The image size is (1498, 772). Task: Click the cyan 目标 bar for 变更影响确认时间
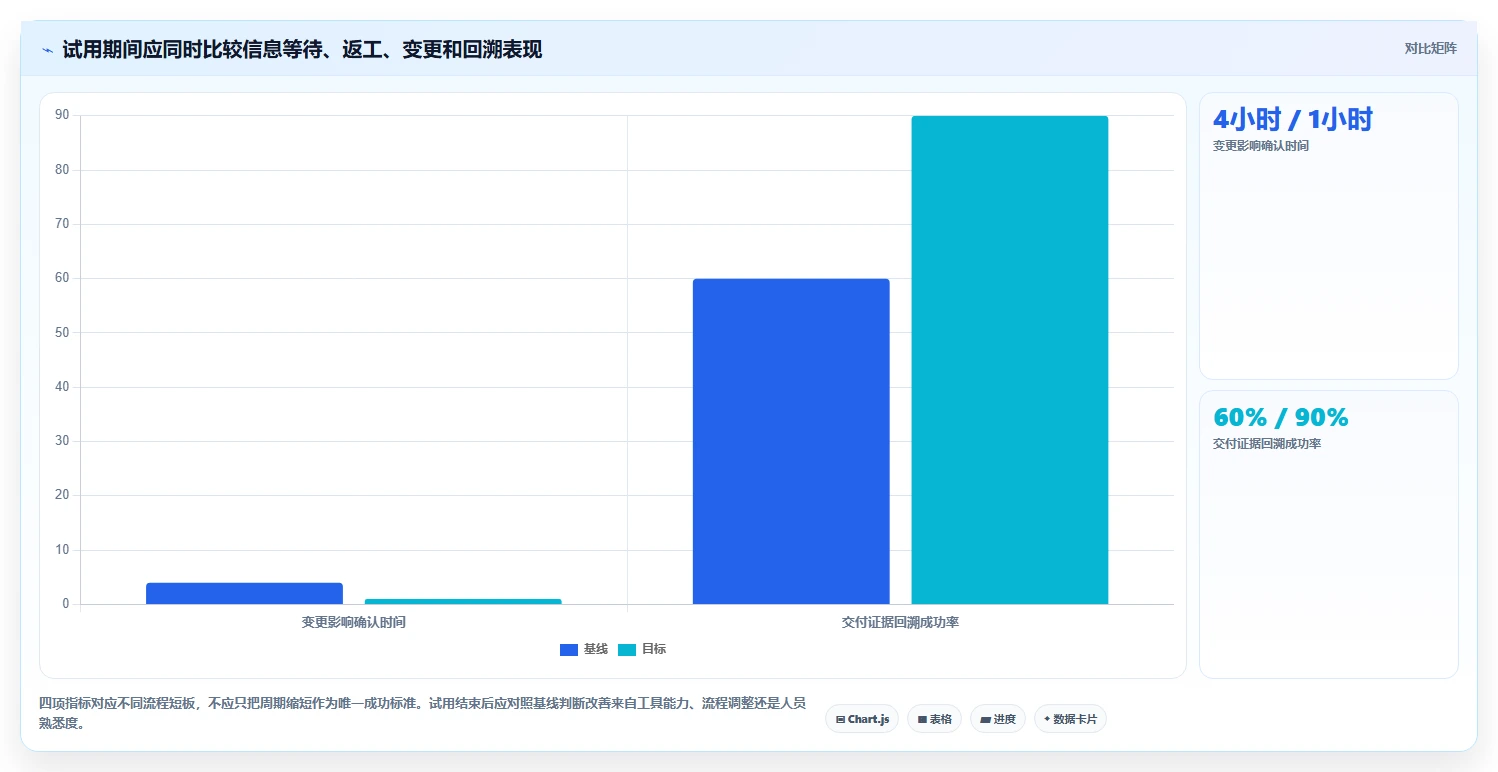[463, 601]
